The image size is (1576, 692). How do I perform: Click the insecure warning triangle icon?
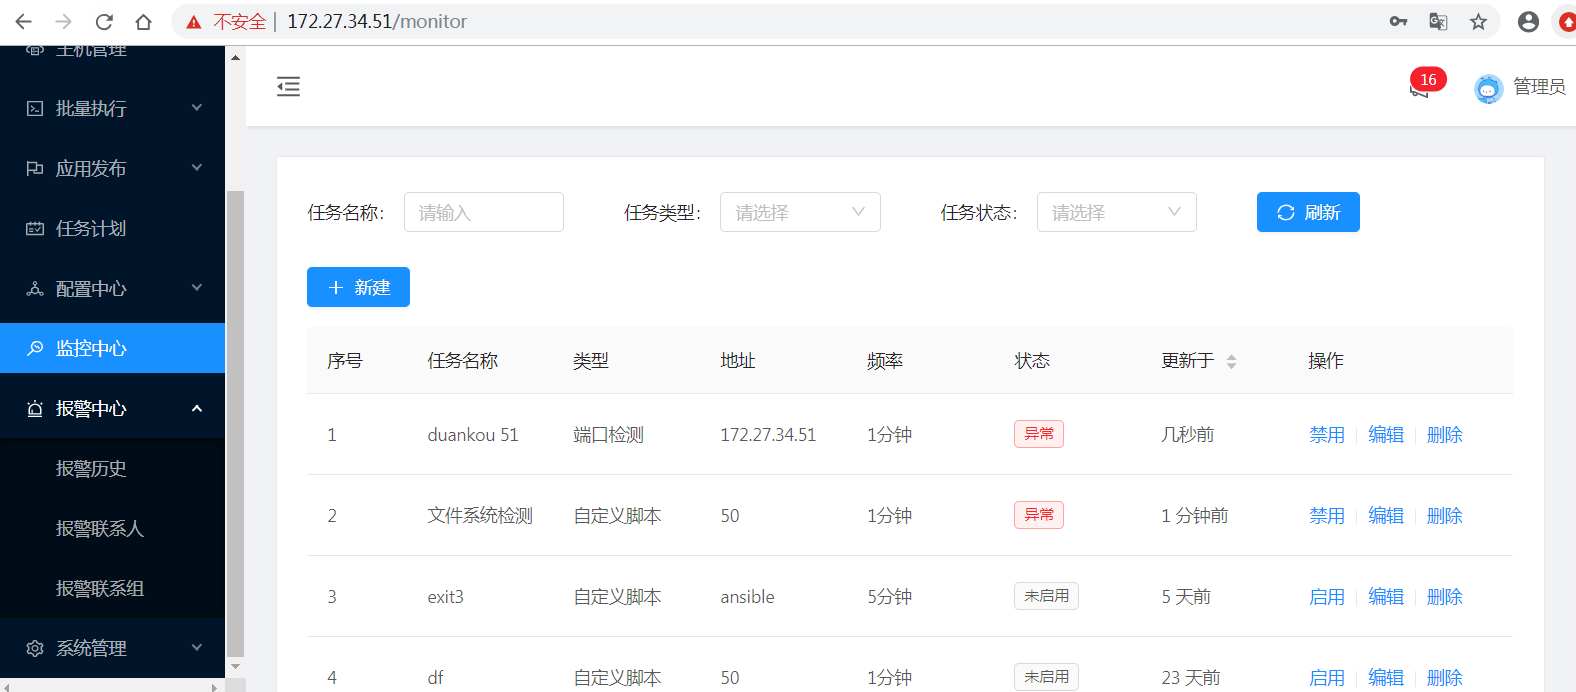coord(194,22)
